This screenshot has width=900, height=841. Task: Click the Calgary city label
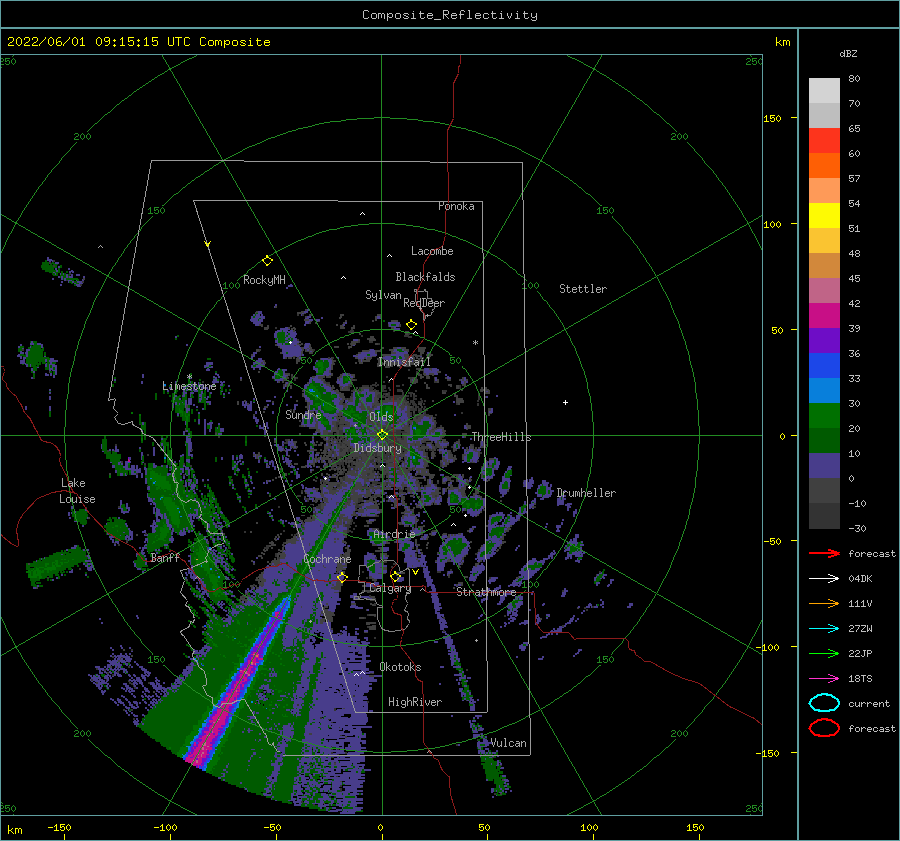coord(390,588)
